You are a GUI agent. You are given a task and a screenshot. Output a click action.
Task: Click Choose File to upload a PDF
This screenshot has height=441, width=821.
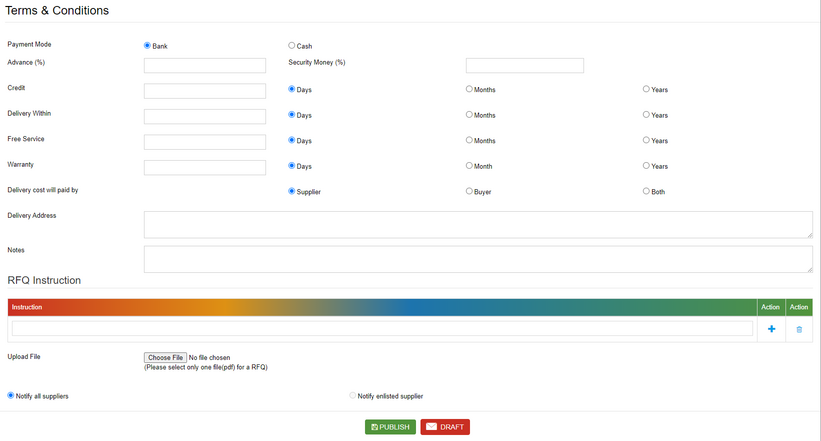[165, 357]
